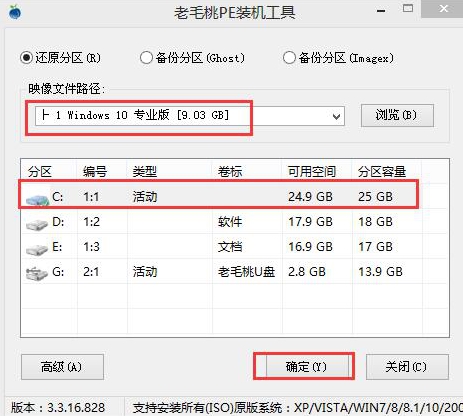Screen dimensions: 463x416
Task: Click 活动 type in C: row
Action: point(145,197)
